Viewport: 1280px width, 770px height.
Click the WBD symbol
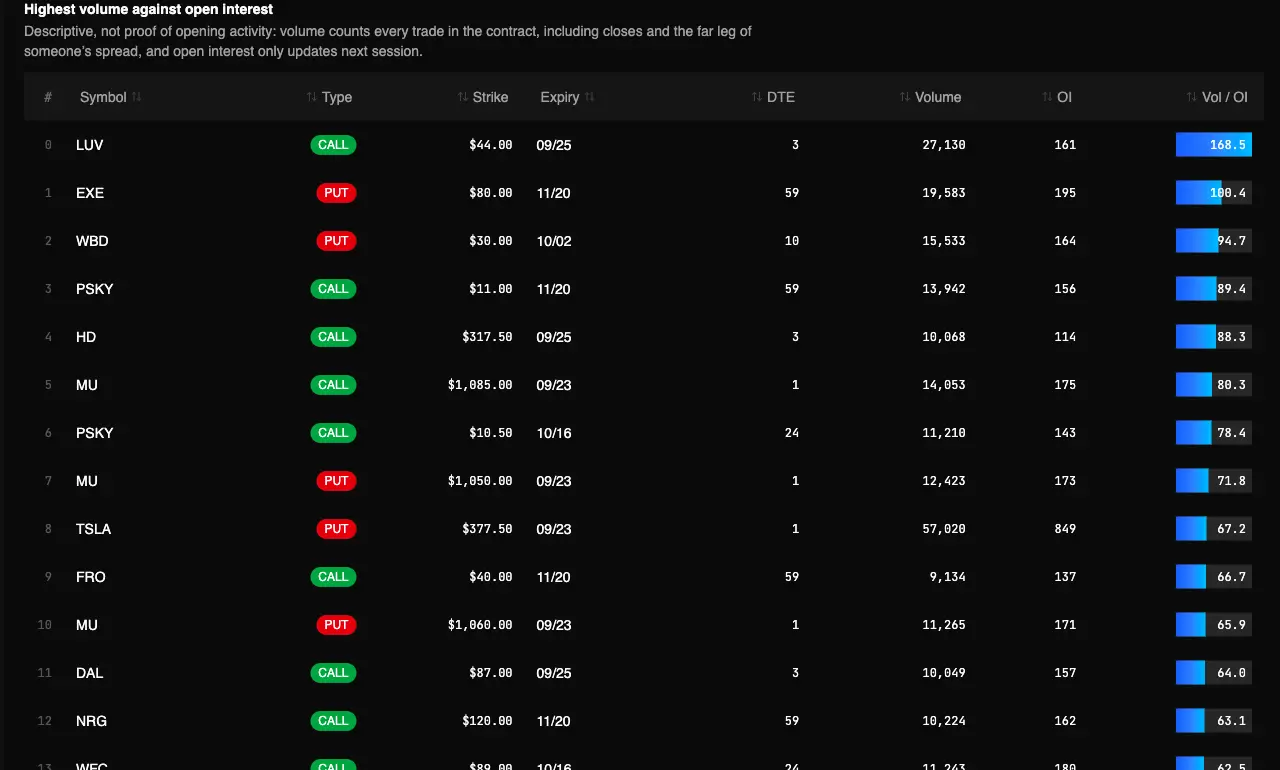[92, 241]
